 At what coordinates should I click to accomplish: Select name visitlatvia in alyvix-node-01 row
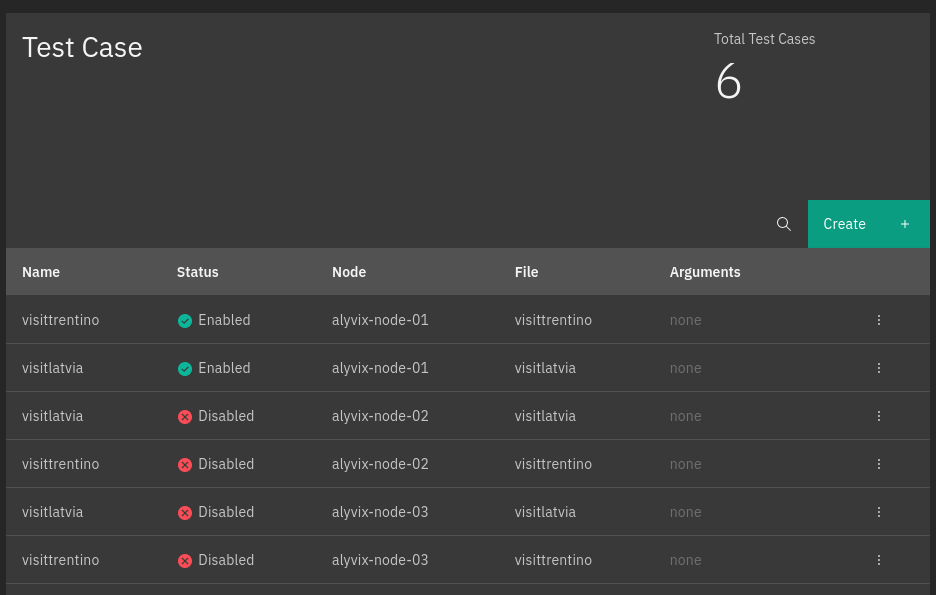pos(53,368)
